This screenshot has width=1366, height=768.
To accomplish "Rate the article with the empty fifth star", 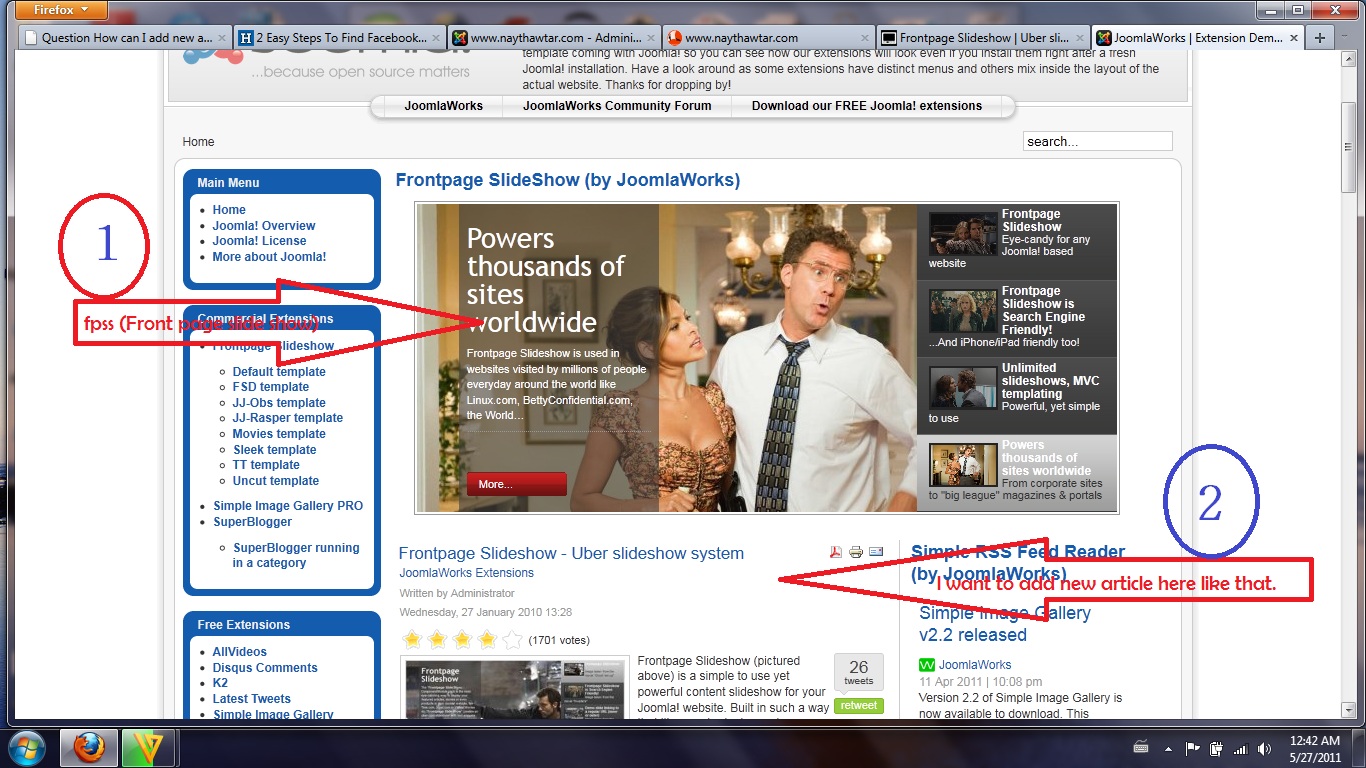I will point(511,640).
